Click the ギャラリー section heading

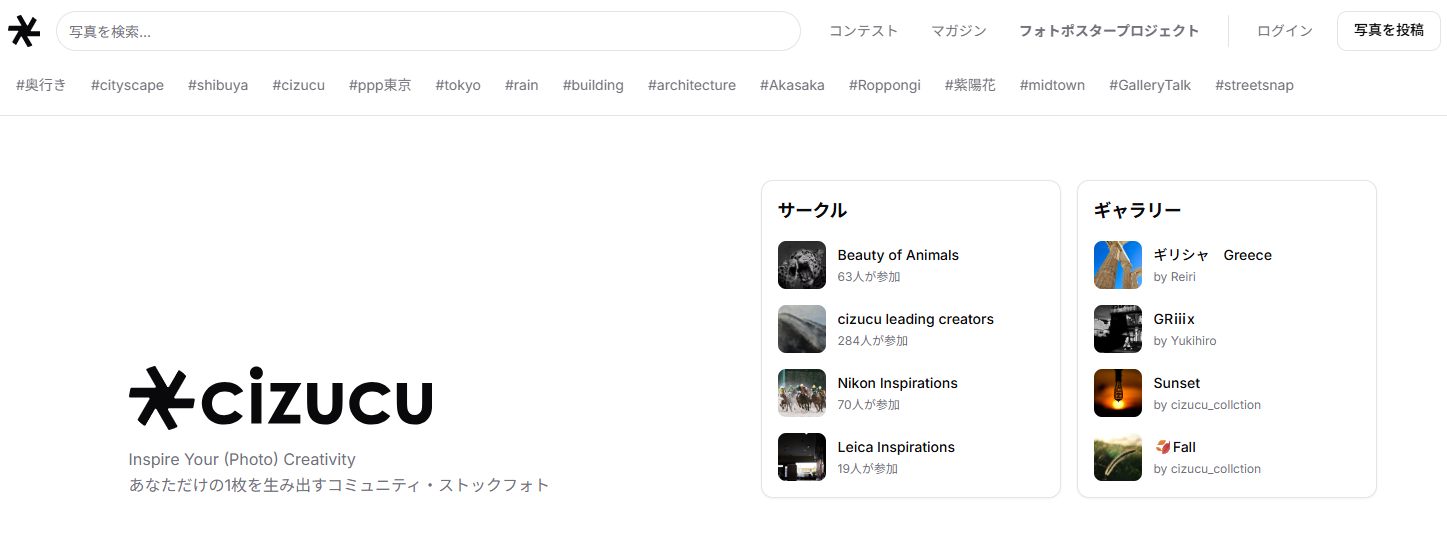(1138, 210)
